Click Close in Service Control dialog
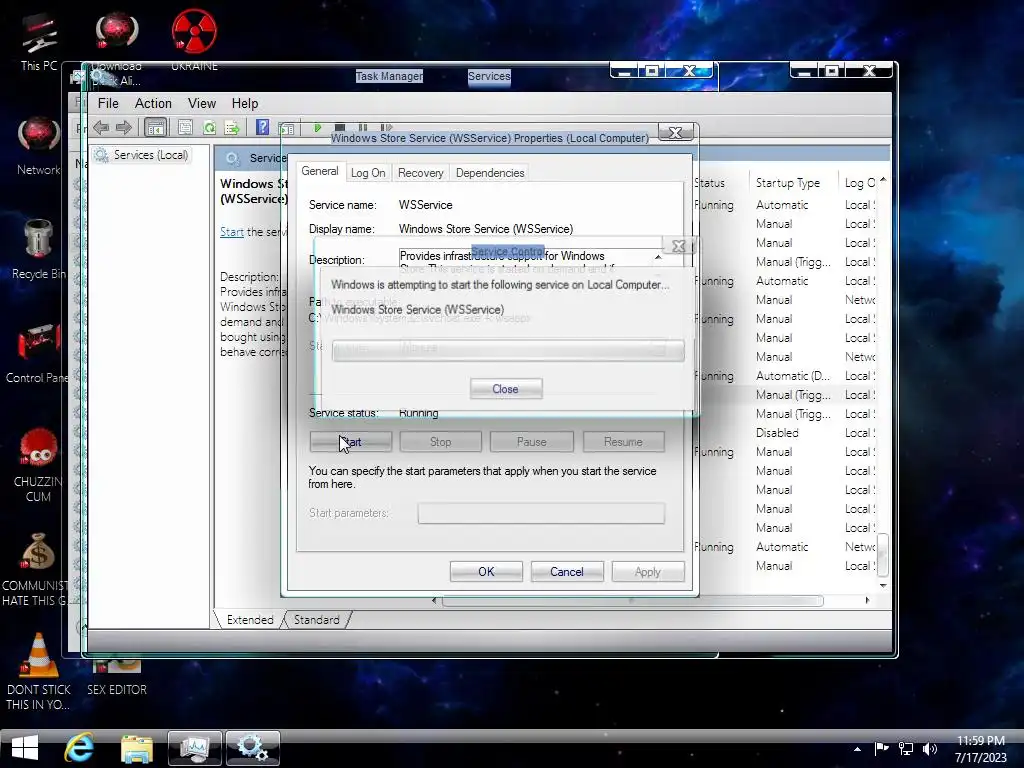This screenshot has width=1024, height=768. click(x=505, y=389)
